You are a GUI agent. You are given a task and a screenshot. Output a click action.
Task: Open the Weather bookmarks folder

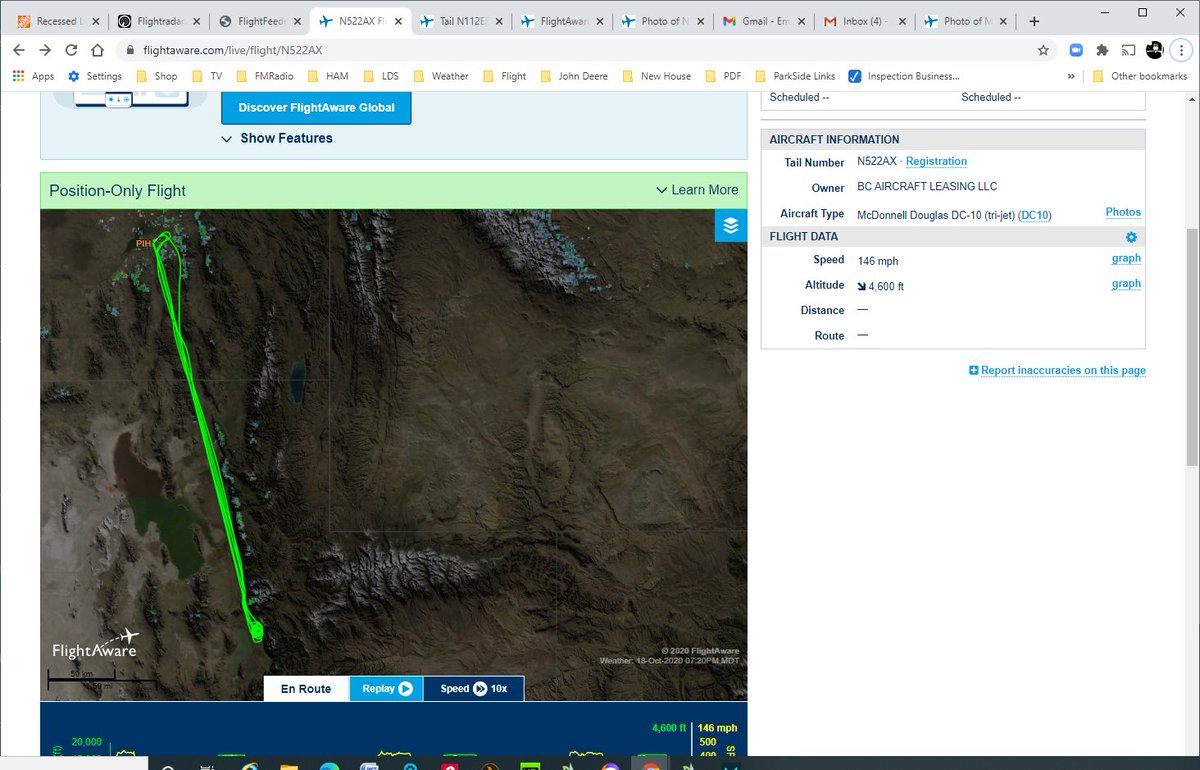[440, 76]
